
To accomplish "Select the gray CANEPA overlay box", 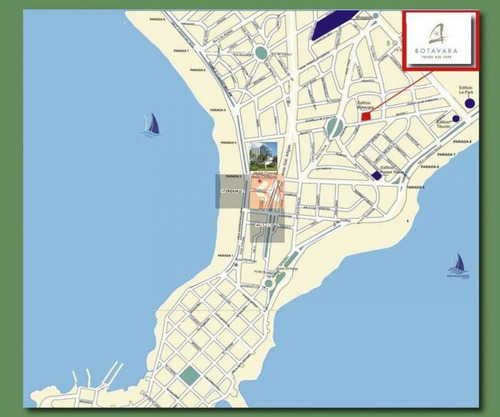I will pyautogui.click(x=267, y=226).
